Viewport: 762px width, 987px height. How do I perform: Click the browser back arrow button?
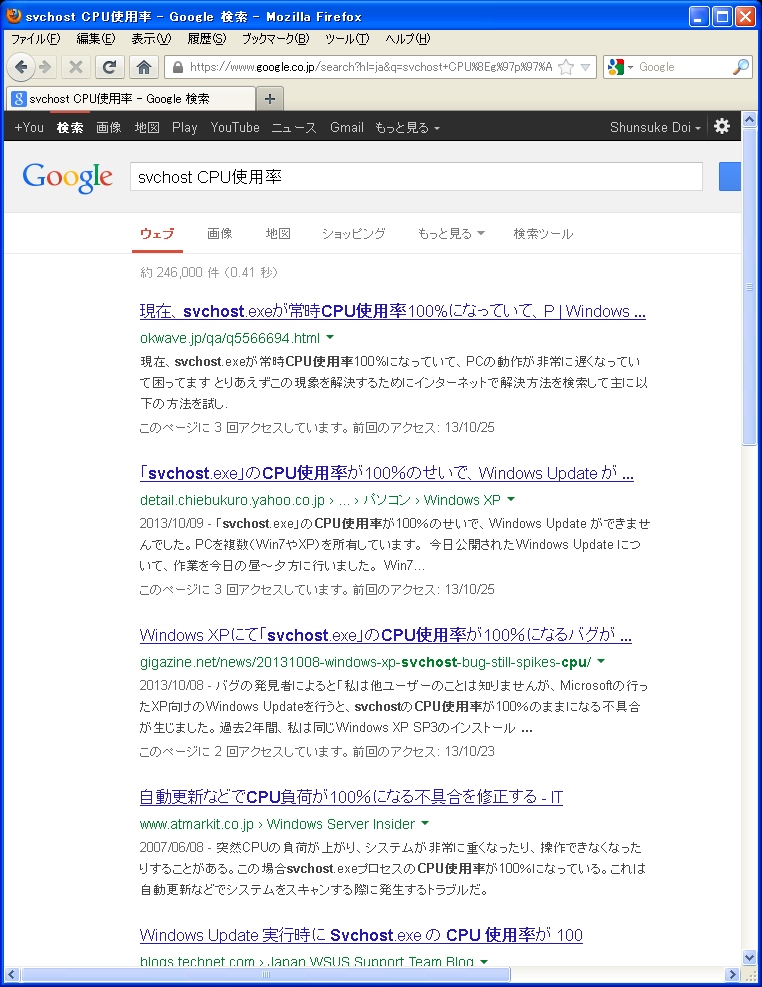pos(20,67)
